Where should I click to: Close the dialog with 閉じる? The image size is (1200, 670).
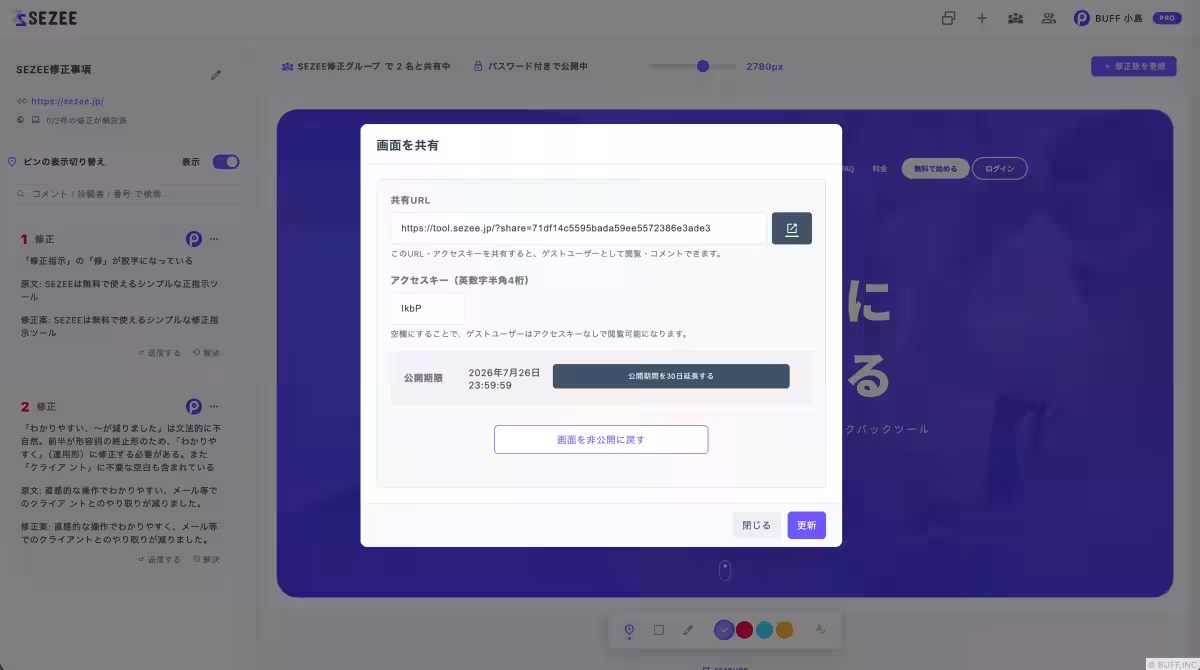[x=756, y=525]
